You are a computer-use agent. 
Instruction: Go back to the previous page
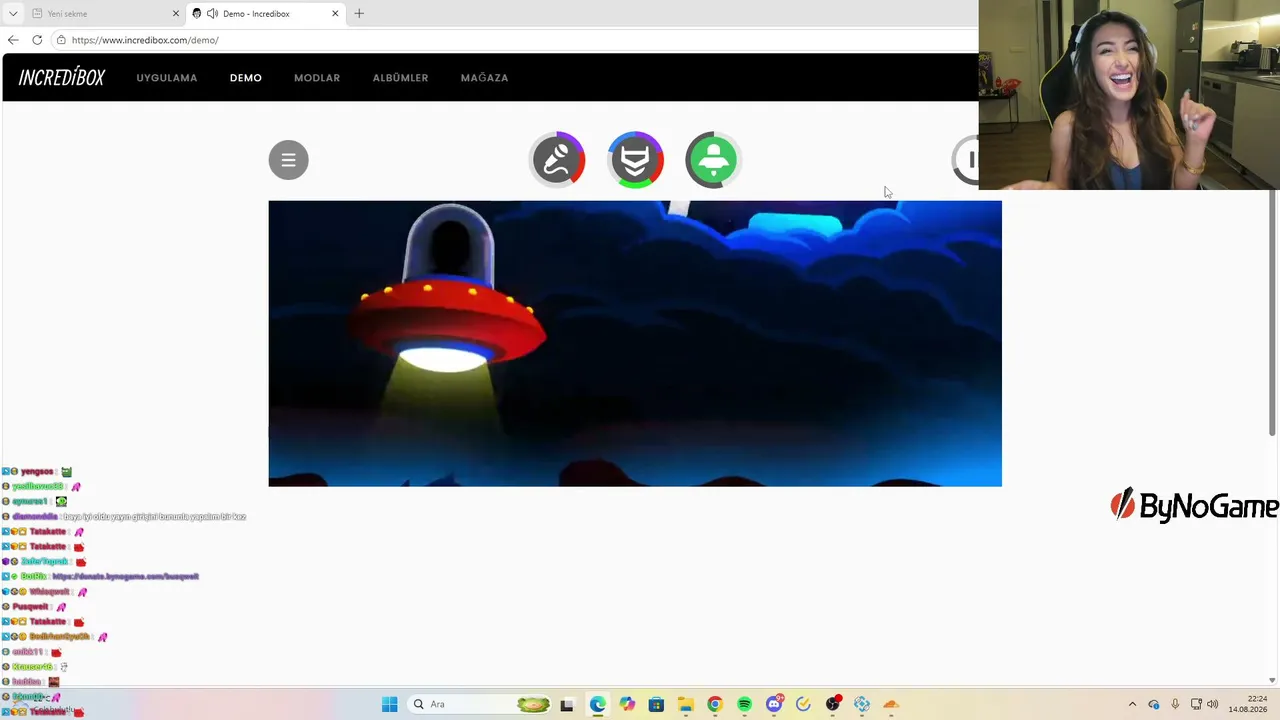point(13,40)
